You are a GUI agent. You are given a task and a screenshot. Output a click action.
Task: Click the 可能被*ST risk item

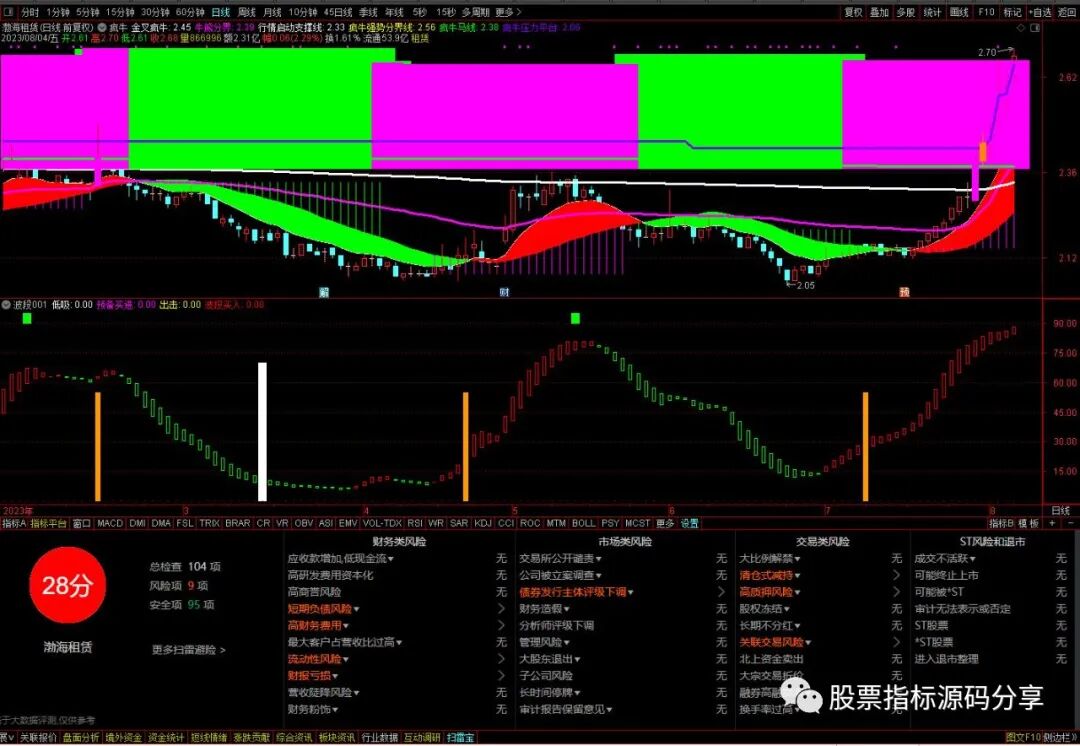[939, 592]
